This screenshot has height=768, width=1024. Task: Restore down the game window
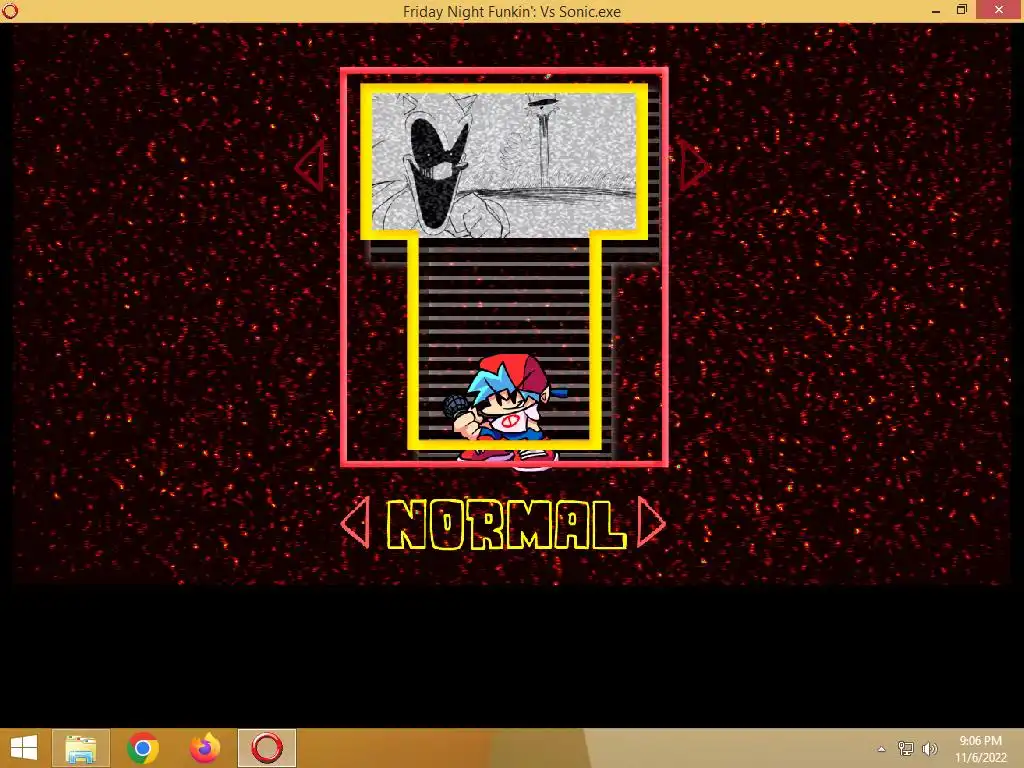click(x=961, y=10)
